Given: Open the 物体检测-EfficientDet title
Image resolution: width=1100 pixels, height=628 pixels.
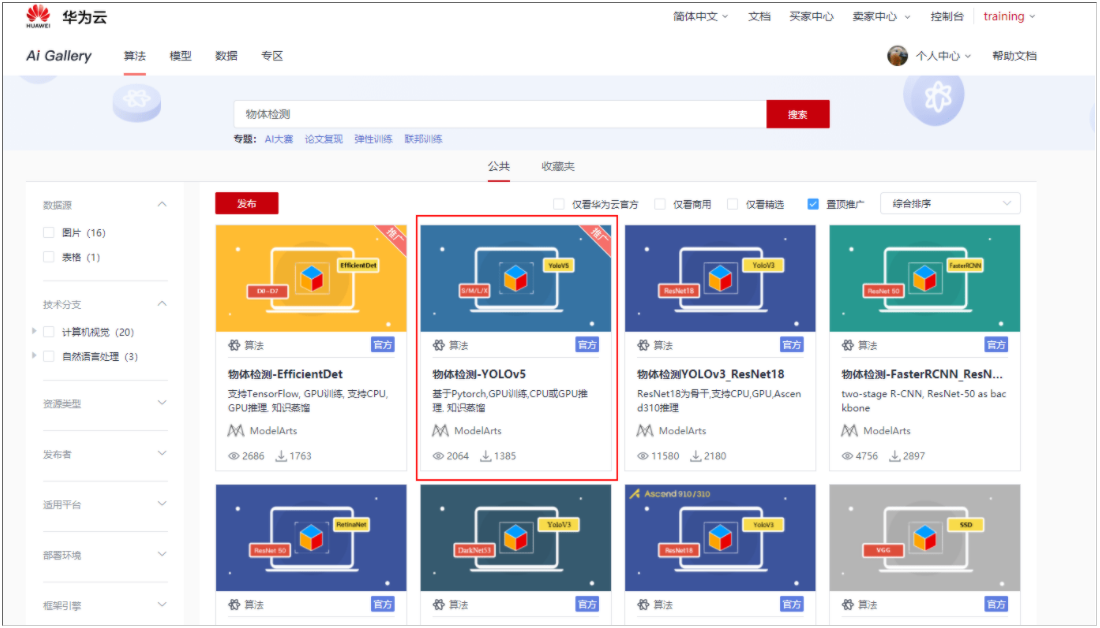Looking at the screenshot, I should pyautogui.click(x=285, y=375).
